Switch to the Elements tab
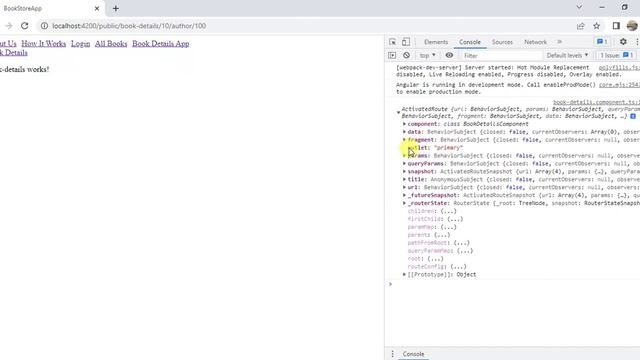The image size is (640, 360). (436, 42)
